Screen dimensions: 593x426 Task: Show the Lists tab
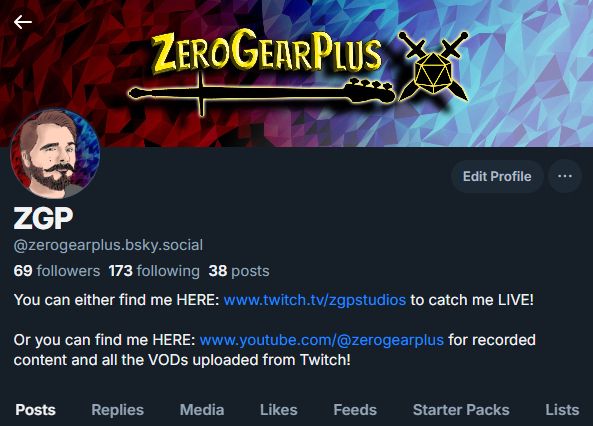click(562, 410)
